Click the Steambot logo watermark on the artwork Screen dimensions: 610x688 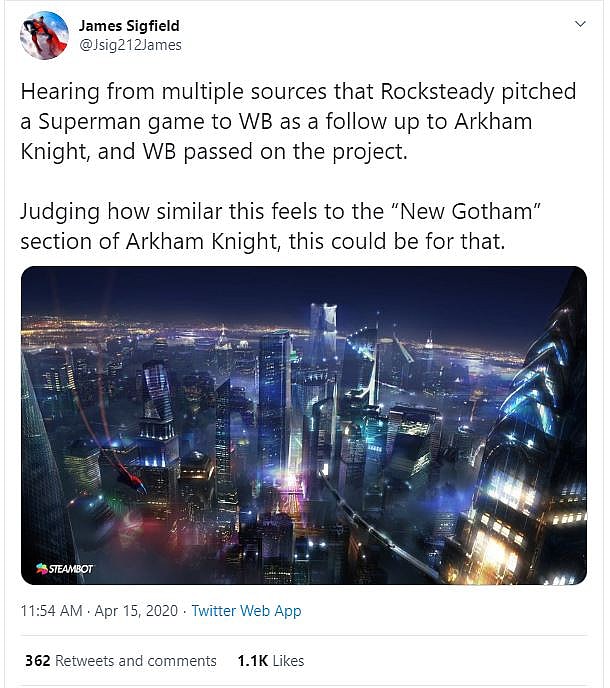tap(64, 569)
